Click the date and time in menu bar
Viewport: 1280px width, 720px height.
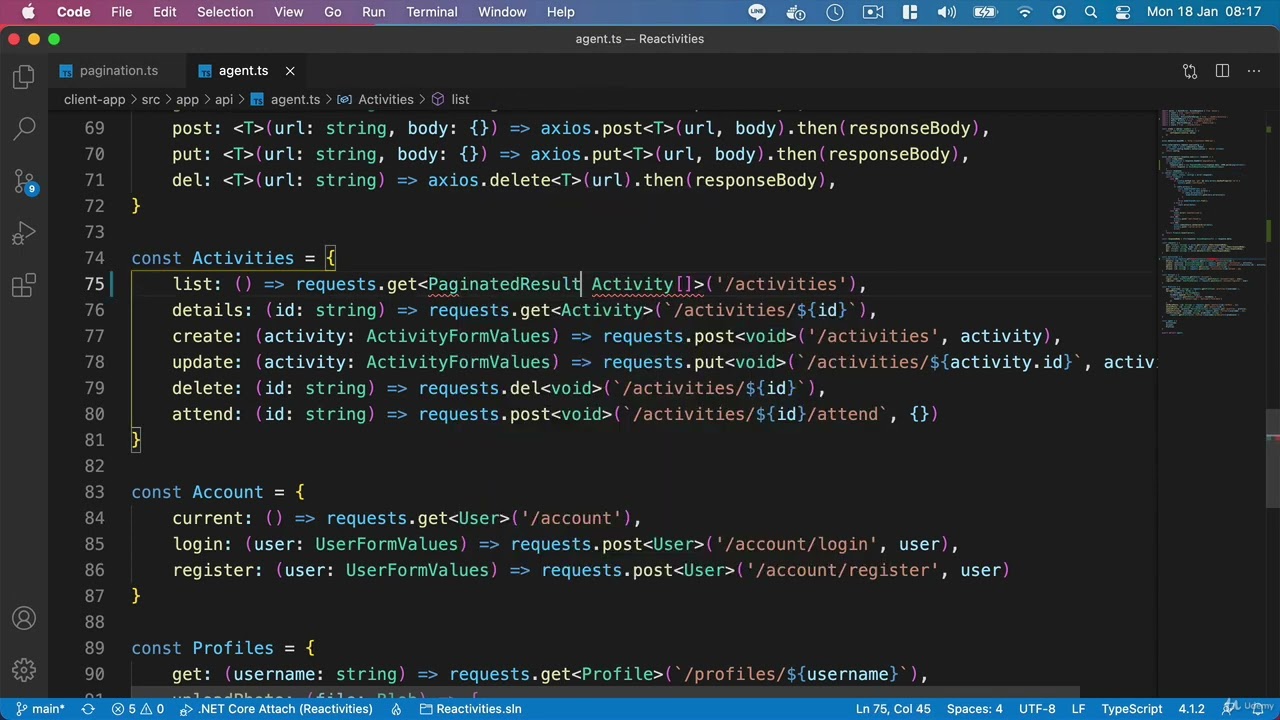[1204, 12]
